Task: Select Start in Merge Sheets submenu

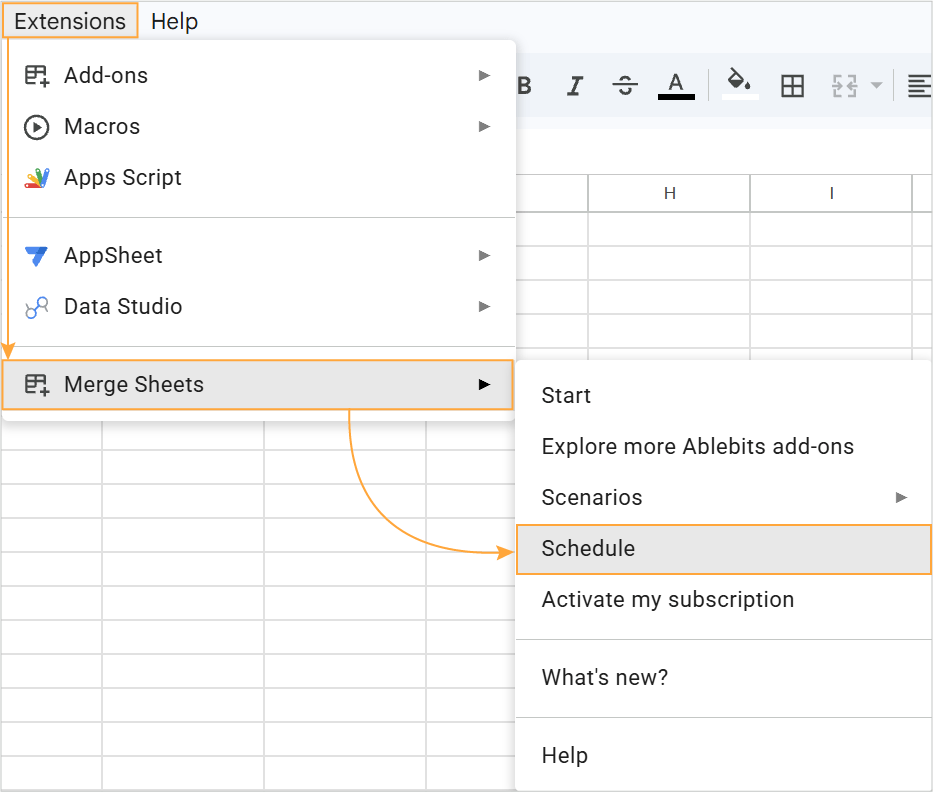Action: (724, 396)
